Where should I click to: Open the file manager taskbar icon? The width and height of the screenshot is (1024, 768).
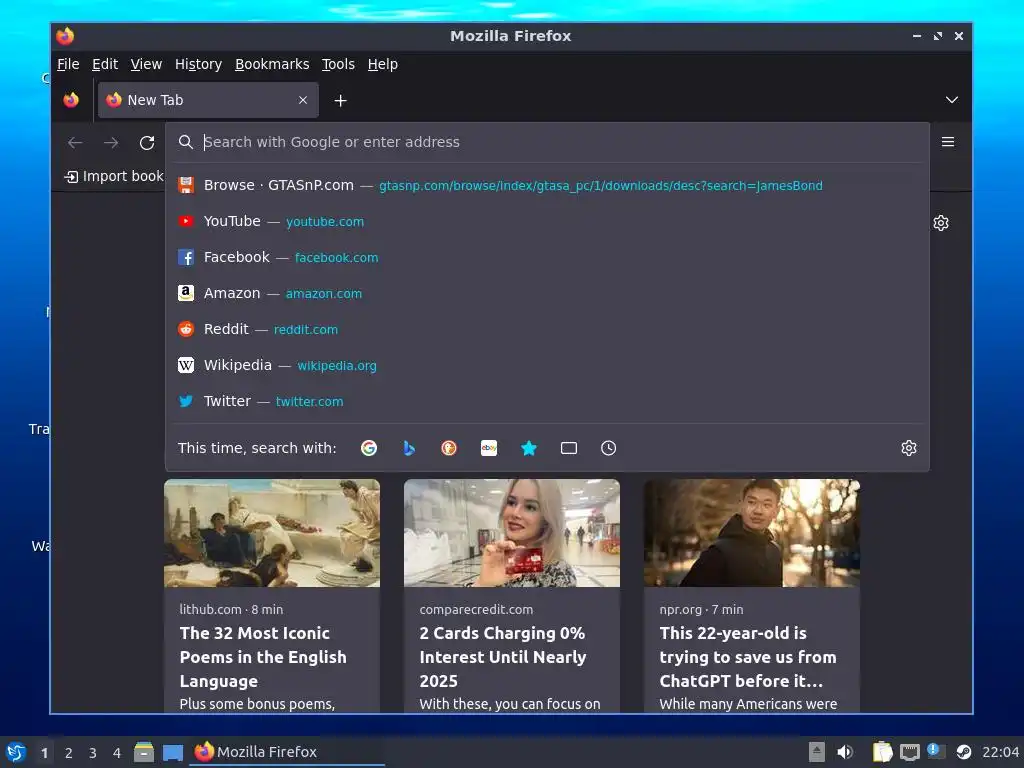(x=144, y=752)
